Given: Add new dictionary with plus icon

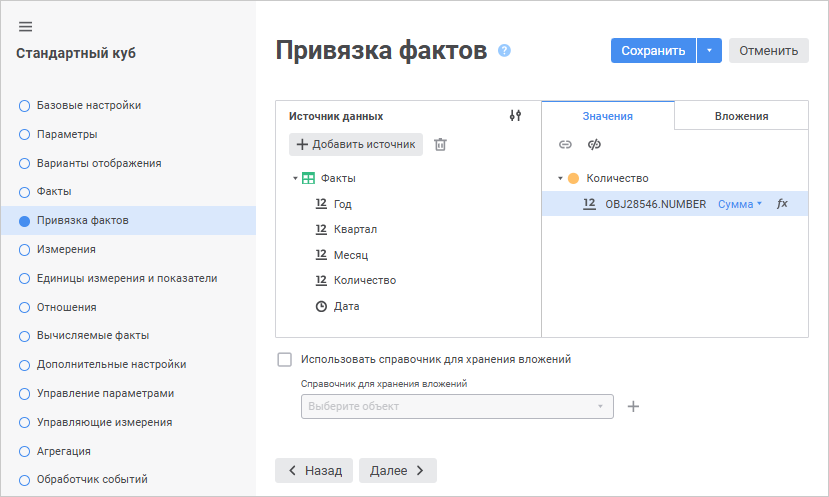Looking at the screenshot, I should click(633, 407).
